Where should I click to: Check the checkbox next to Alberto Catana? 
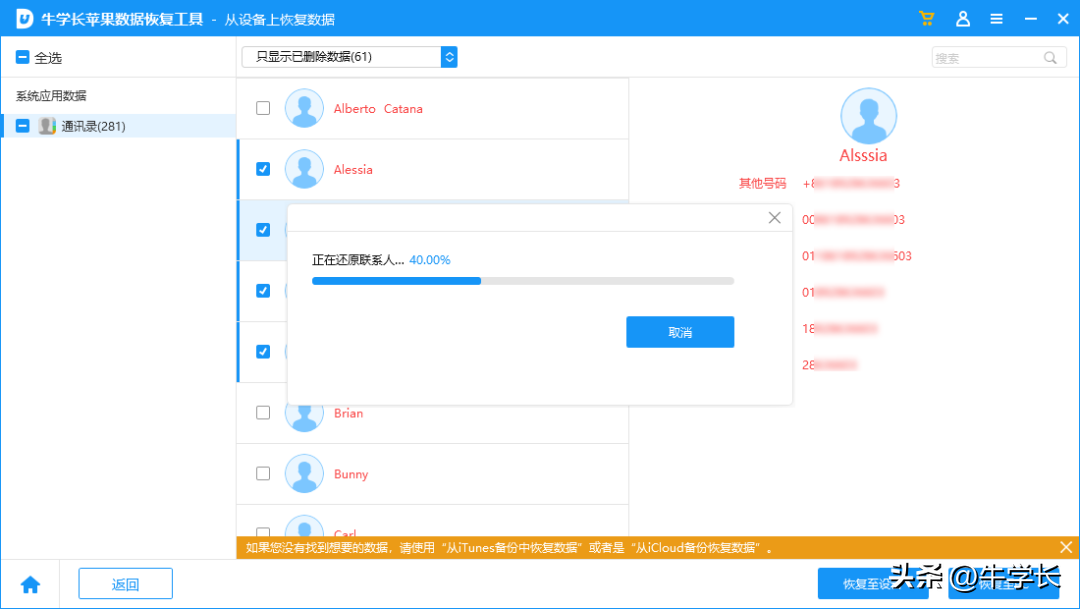click(262, 108)
